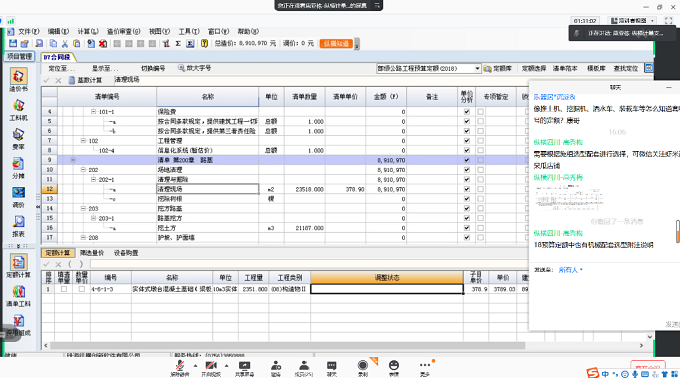Check the 数量单价 checkbox for quota 4-6-1-3

click(82, 289)
